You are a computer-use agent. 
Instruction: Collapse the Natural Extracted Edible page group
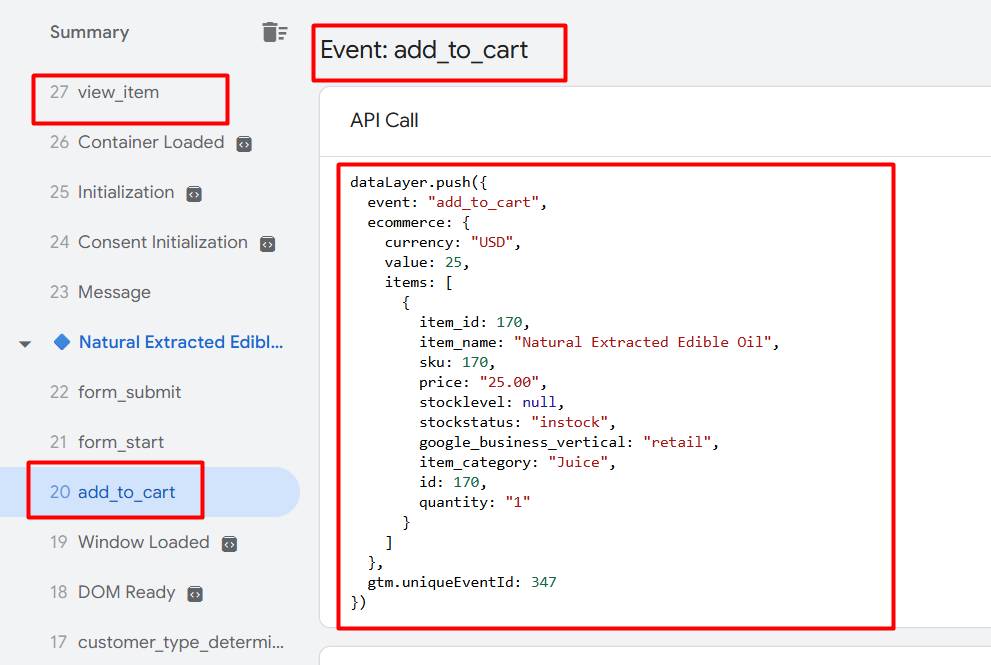click(25, 344)
